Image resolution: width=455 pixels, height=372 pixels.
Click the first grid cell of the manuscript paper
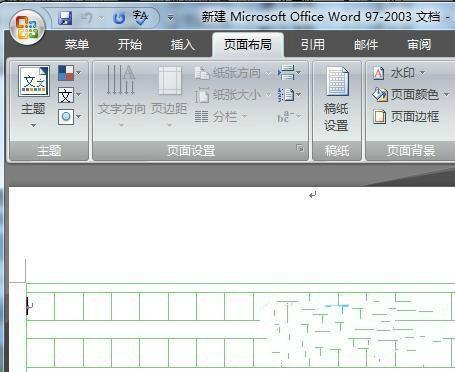click(41, 307)
